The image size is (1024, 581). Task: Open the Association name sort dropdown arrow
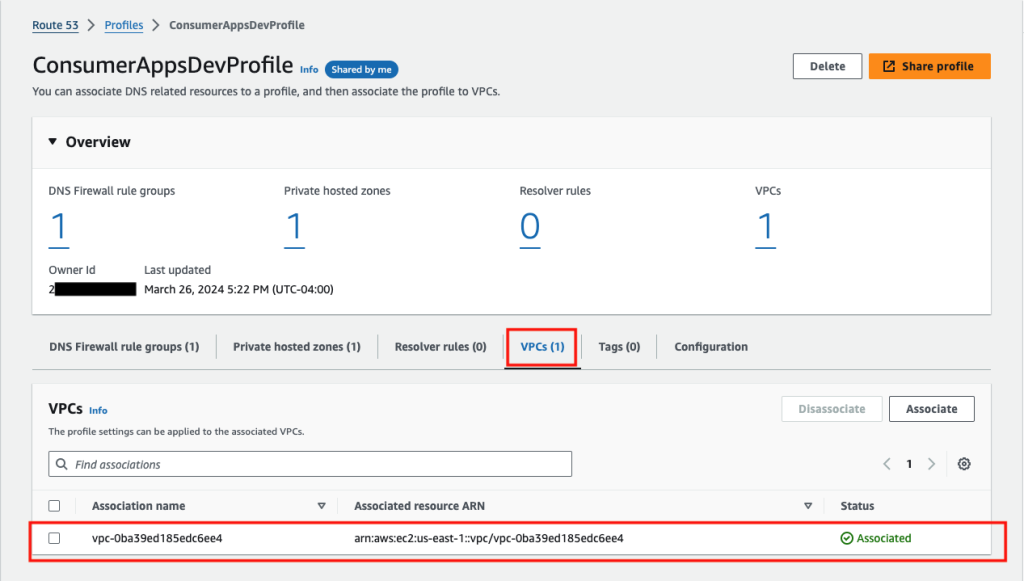point(322,506)
